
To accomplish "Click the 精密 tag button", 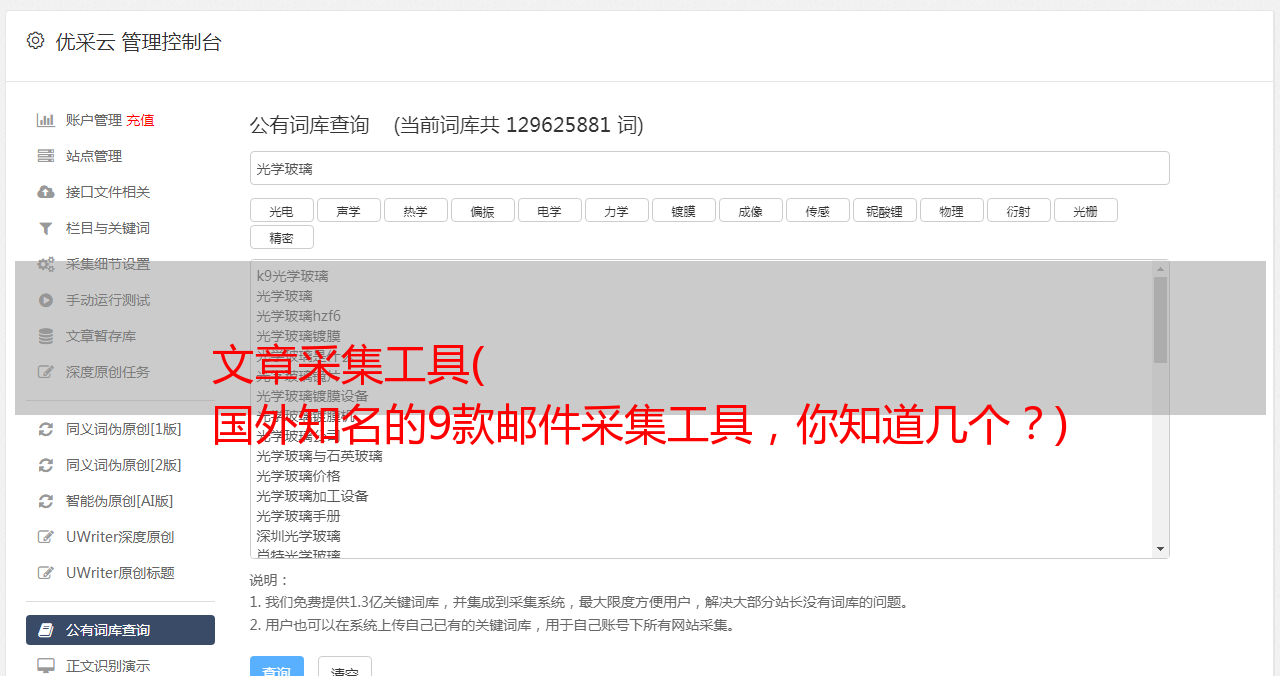I will click(x=282, y=237).
